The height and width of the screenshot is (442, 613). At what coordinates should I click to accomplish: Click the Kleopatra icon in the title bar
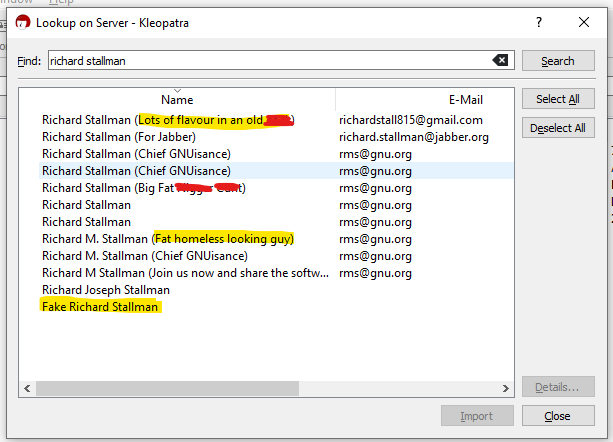tap(23, 23)
